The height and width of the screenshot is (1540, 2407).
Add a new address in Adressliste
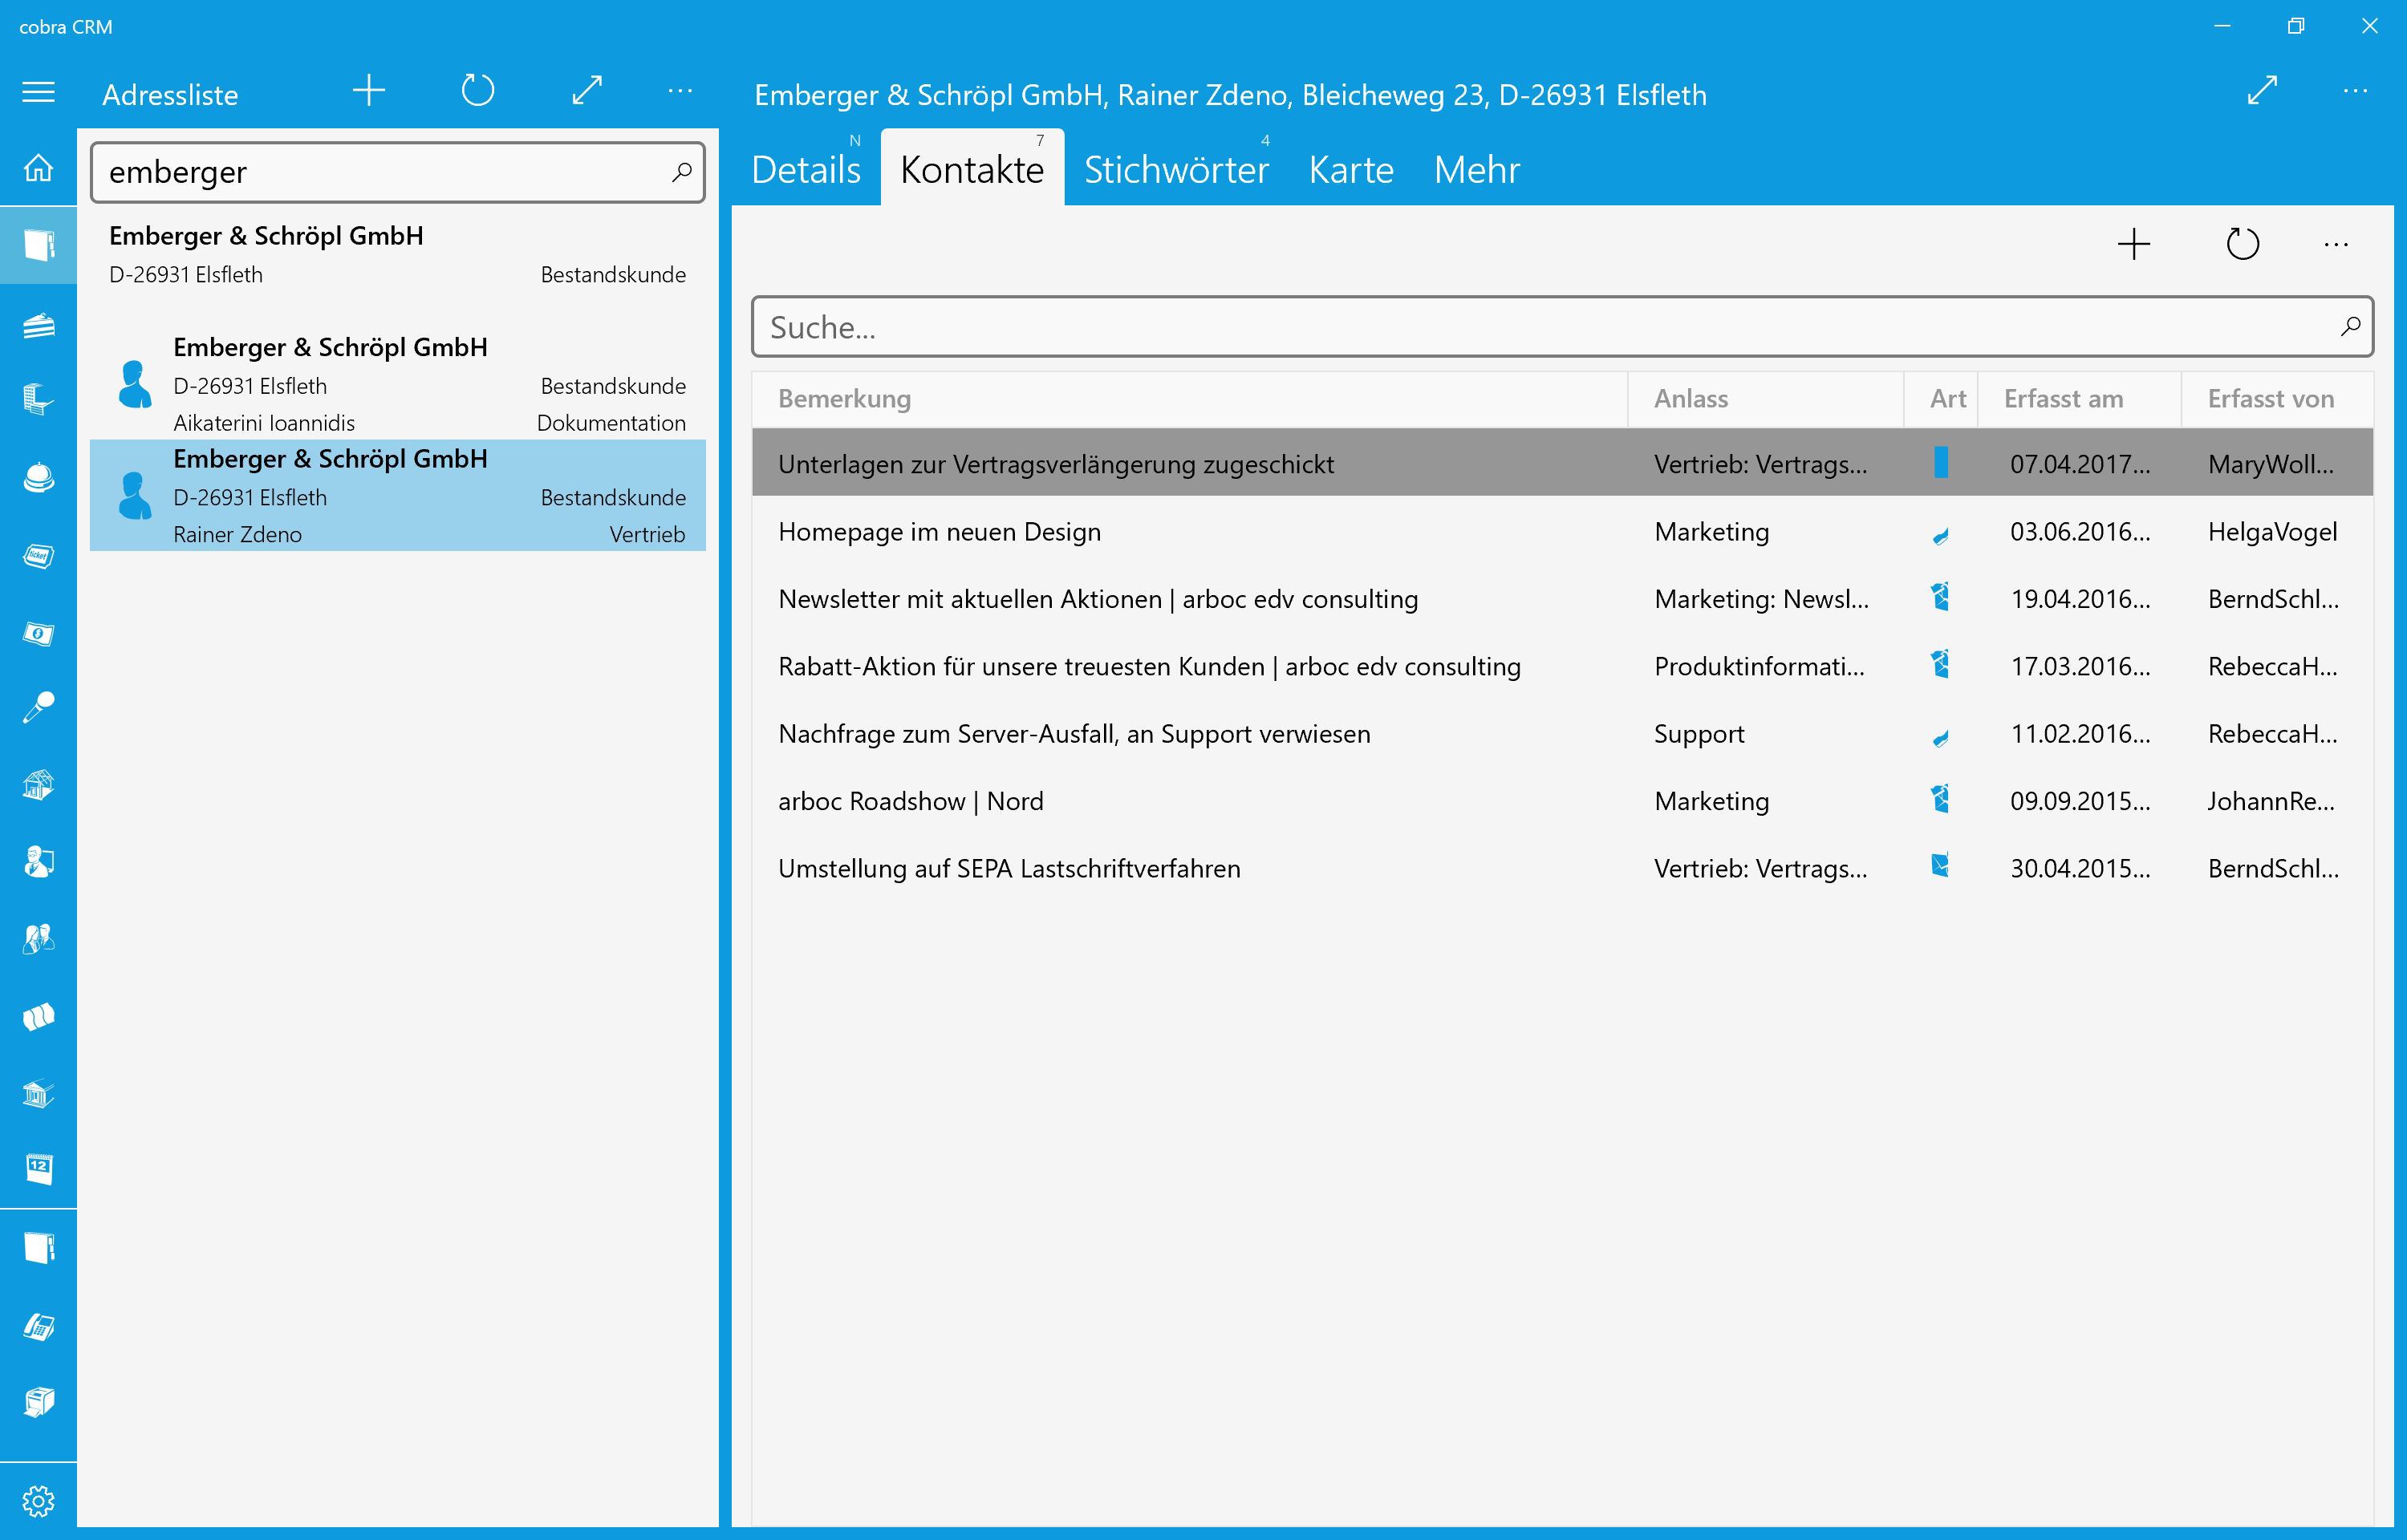pos(369,91)
